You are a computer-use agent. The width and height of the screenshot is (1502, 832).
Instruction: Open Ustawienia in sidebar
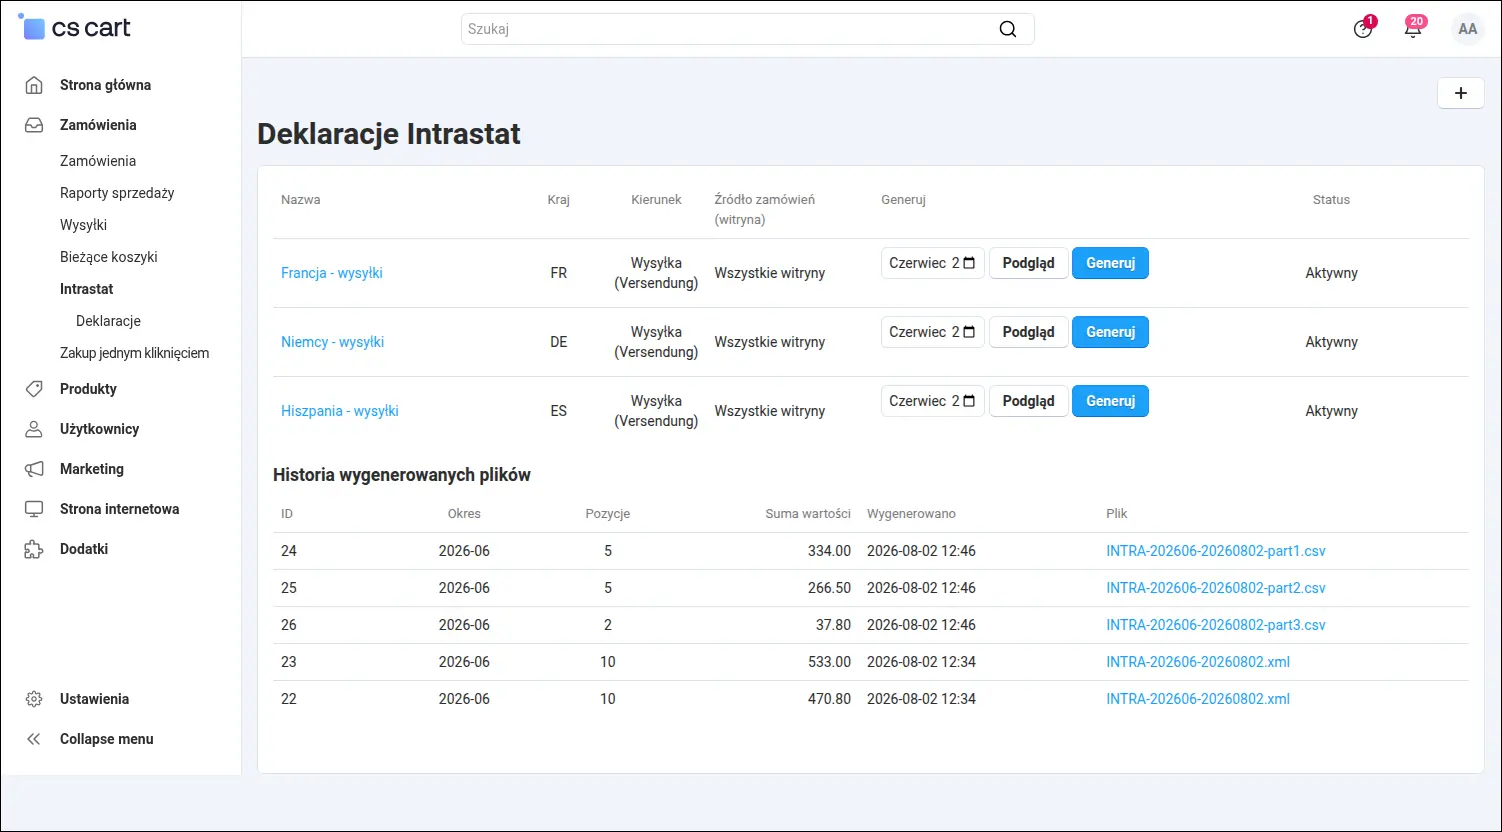tap(94, 699)
